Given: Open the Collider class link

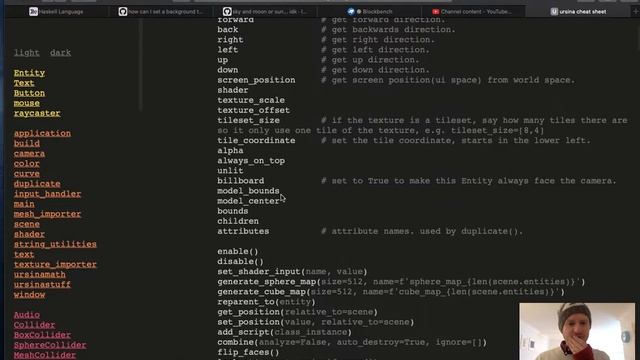Looking at the screenshot, I should (x=34, y=325).
